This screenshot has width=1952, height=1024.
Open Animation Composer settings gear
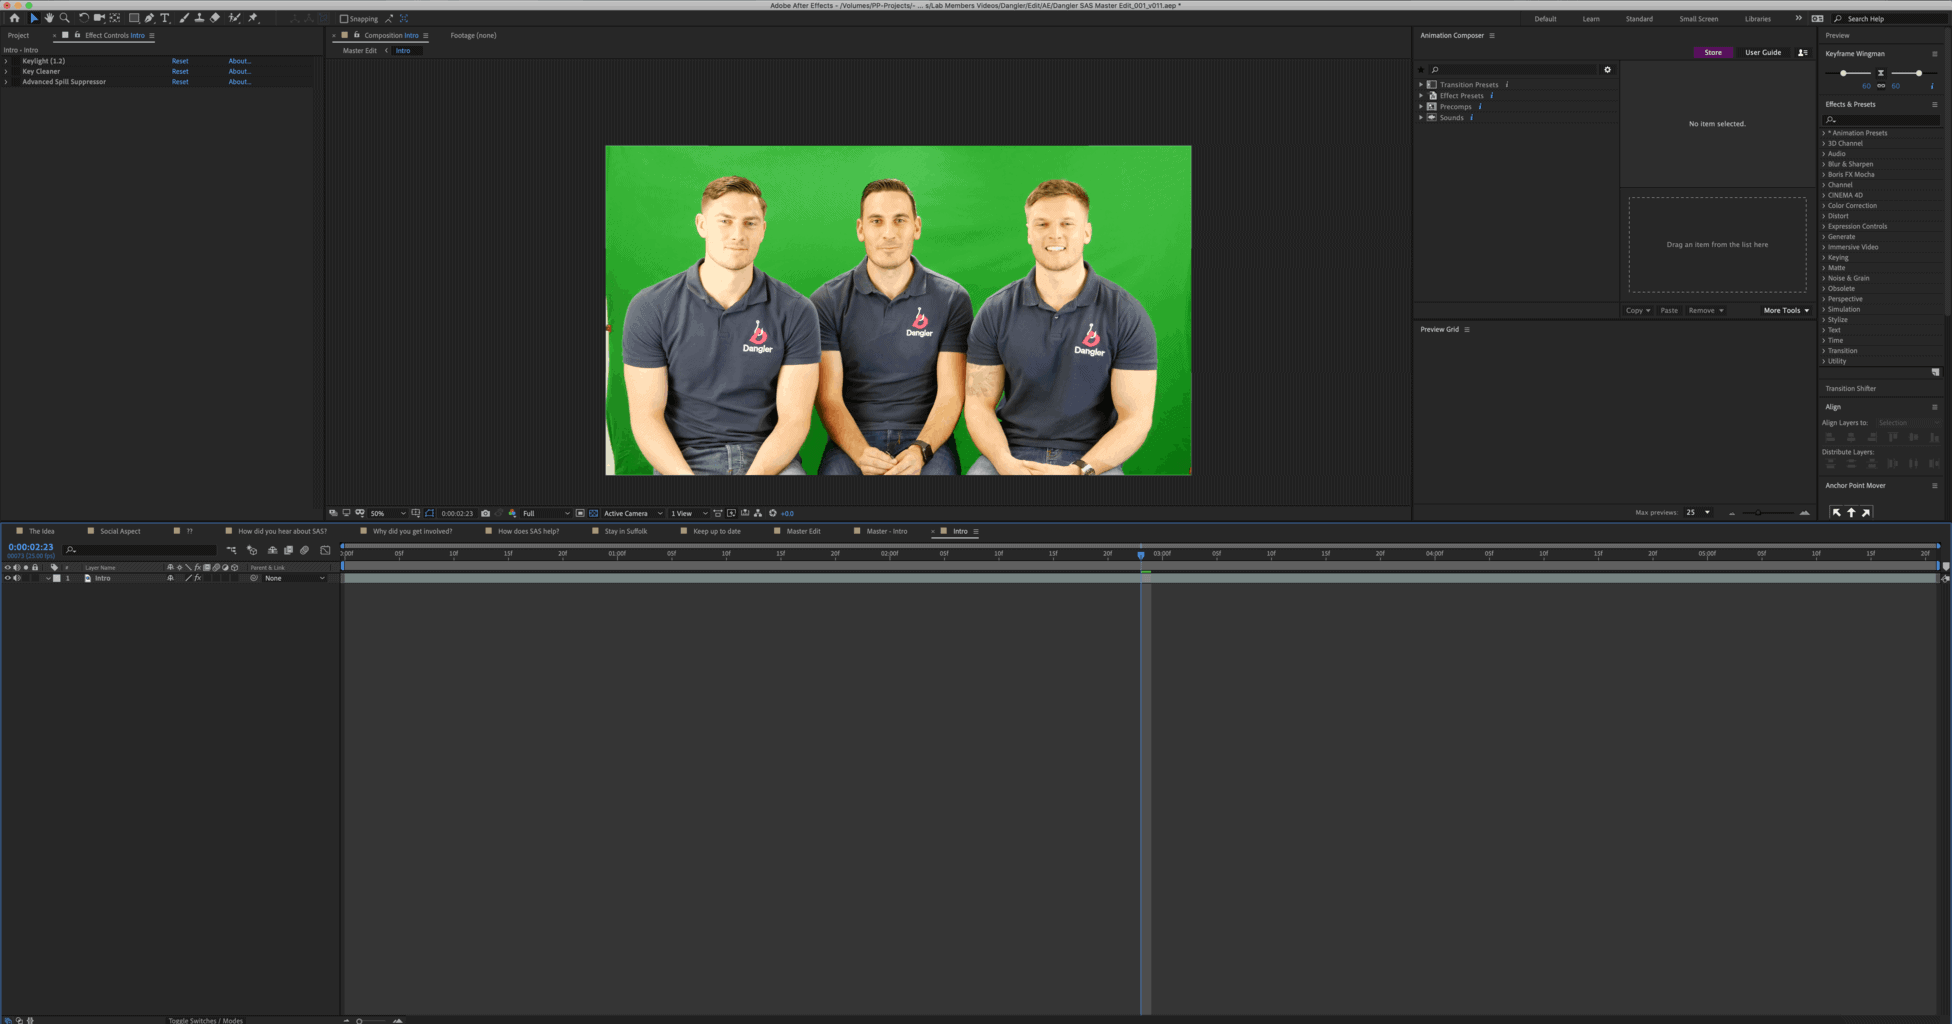(x=1607, y=70)
